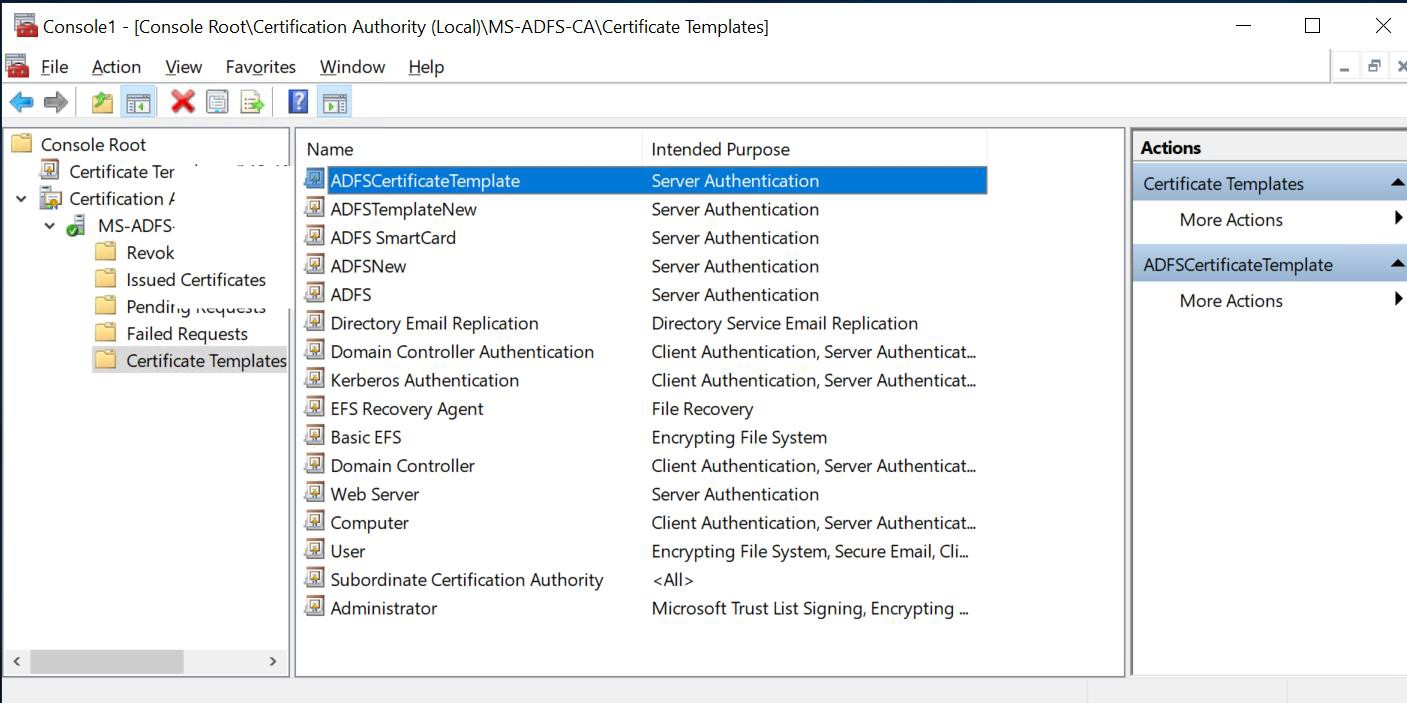1407x703 pixels.
Task: Click the EFS Recovery Agent template icon
Action: 315,408
